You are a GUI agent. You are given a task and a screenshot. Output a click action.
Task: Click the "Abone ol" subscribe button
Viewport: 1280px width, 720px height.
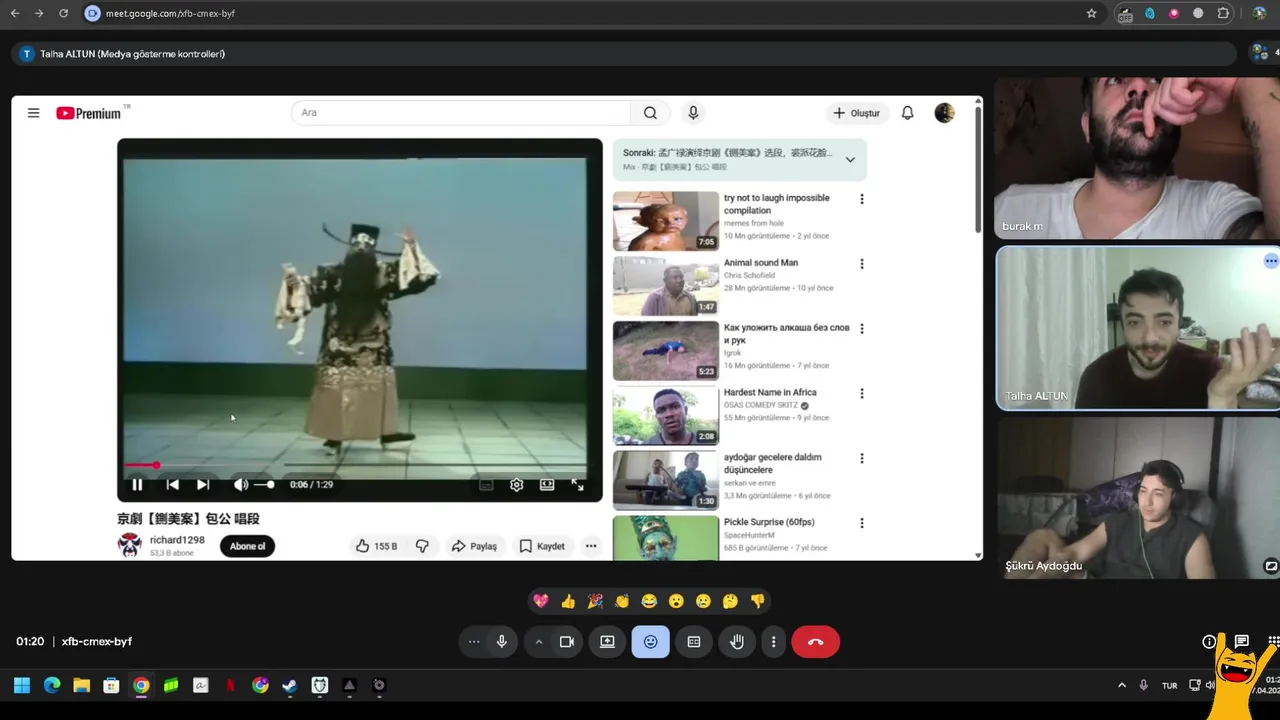click(247, 546)
